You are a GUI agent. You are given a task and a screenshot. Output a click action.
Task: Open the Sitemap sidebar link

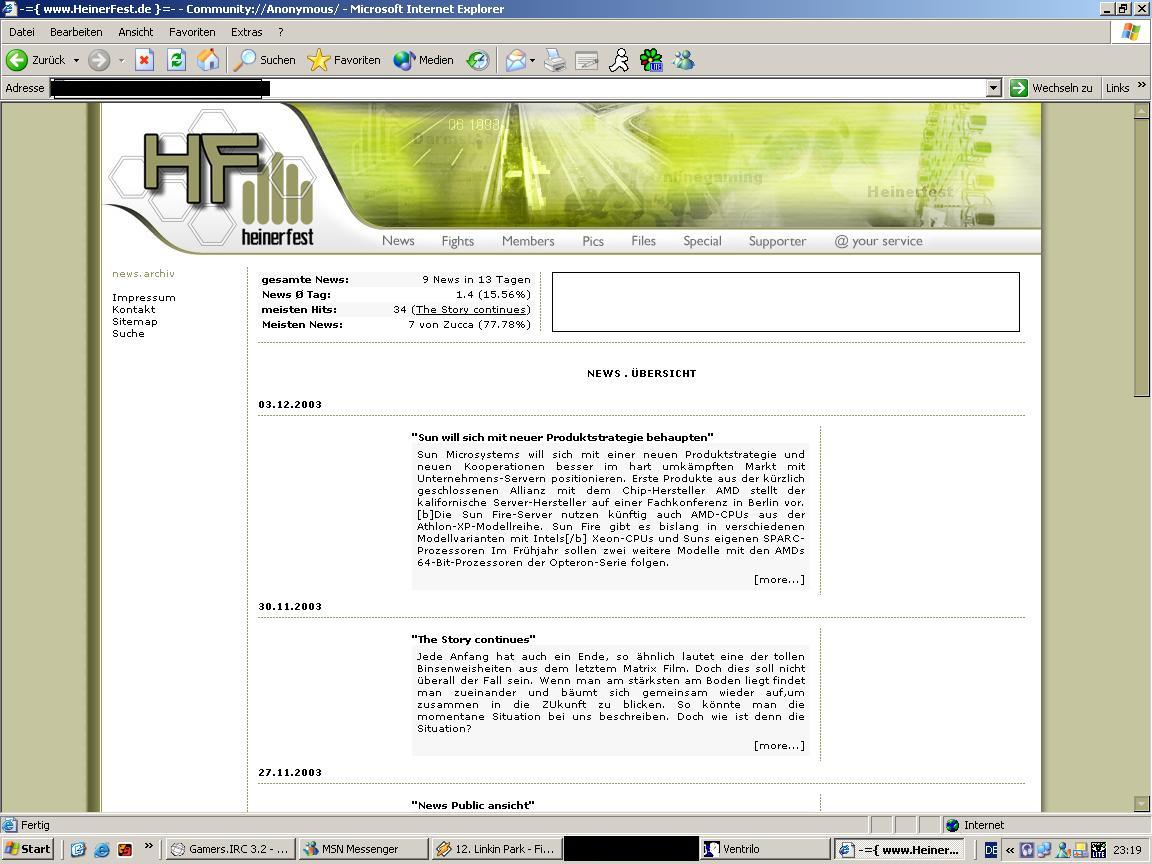134,322
